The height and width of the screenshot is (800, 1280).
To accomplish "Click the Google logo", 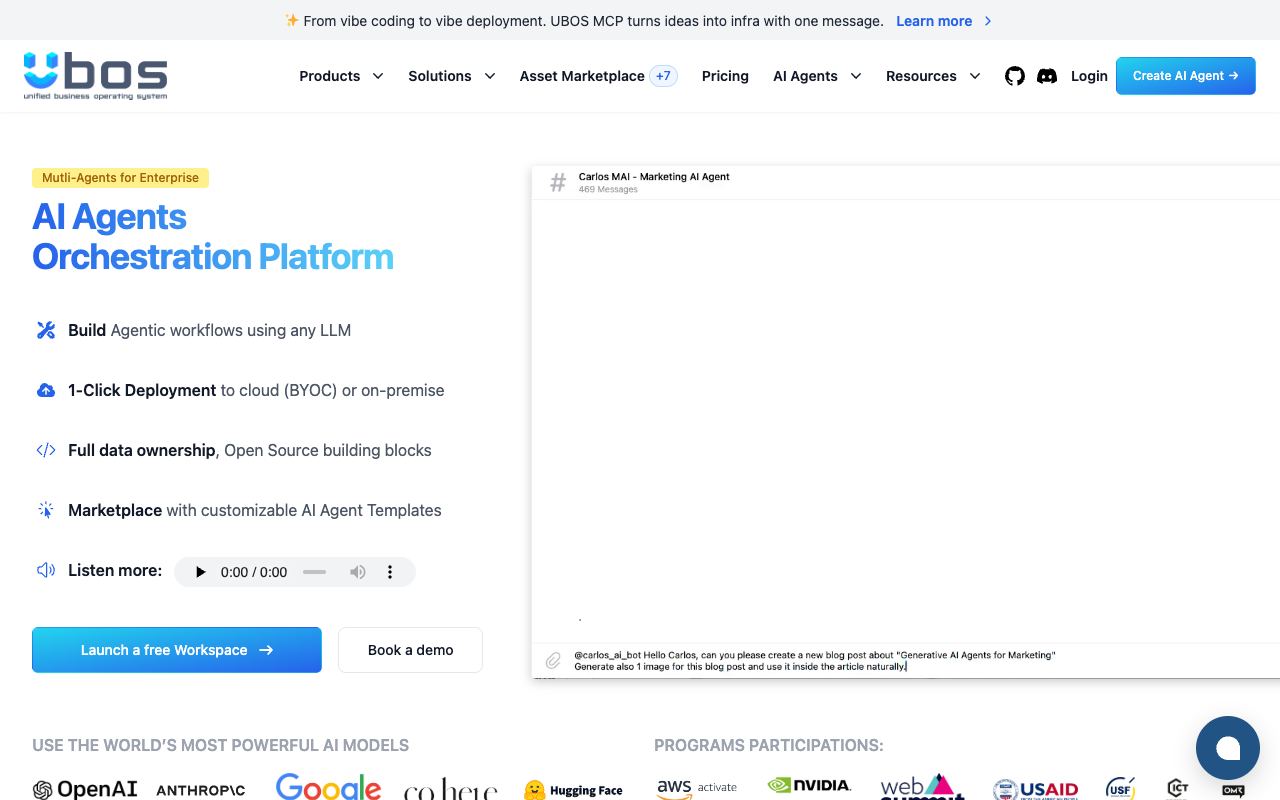I will pos(328,787).
